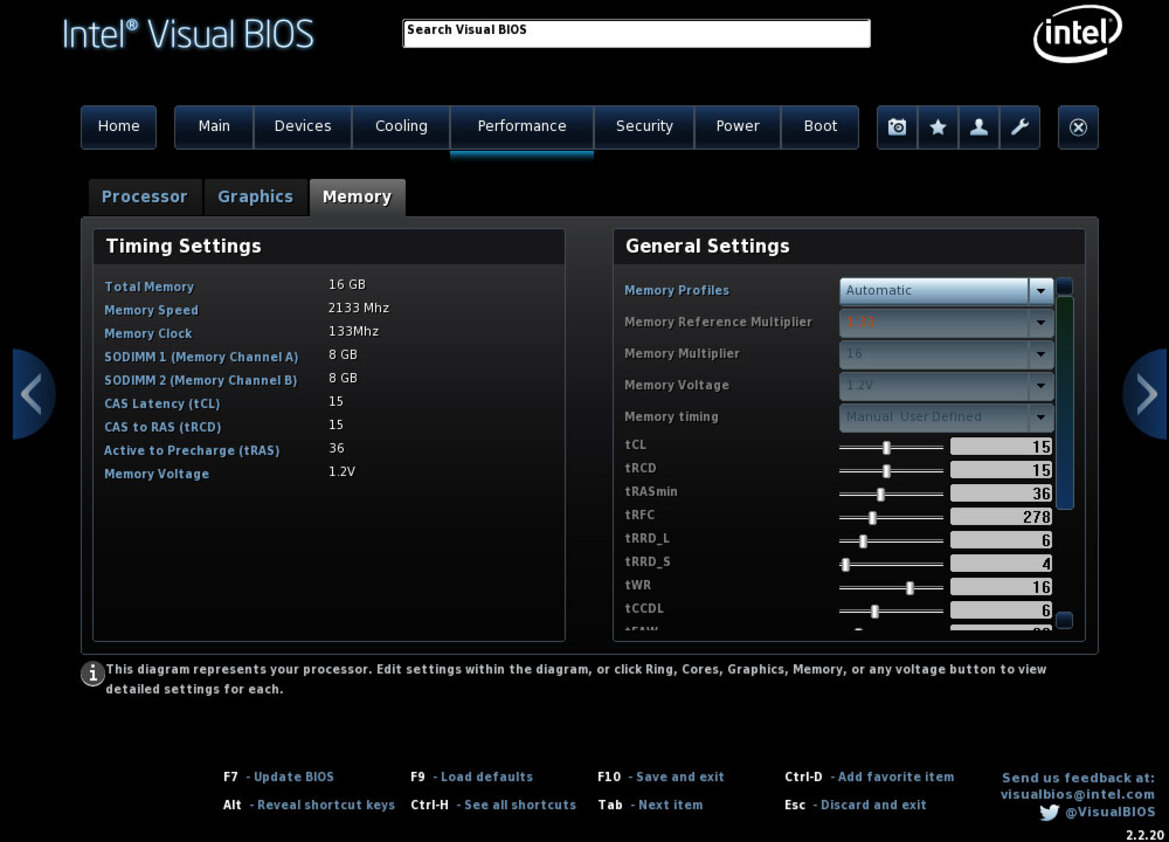Select the Performance menu
Viewport: 1169px width, 842px height.
(522, 127)
